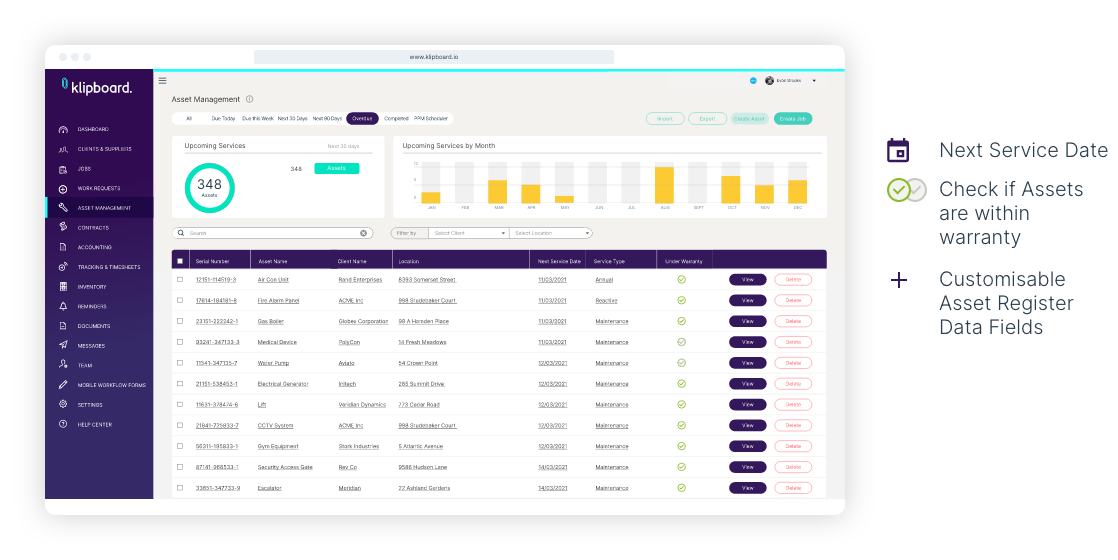The image size is (1118, 560).
Task: Clear the search field with X icon
Action: (364, 233)
